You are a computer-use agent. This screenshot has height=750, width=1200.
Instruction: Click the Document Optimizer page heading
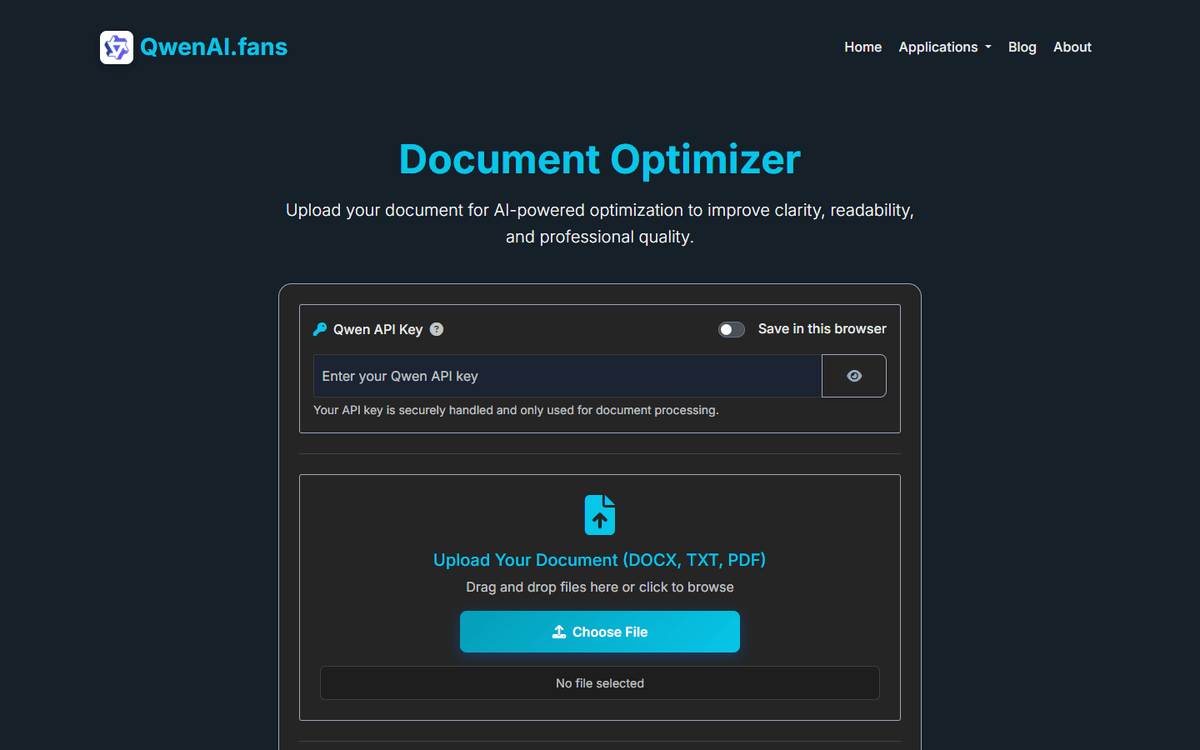(600, 160)
